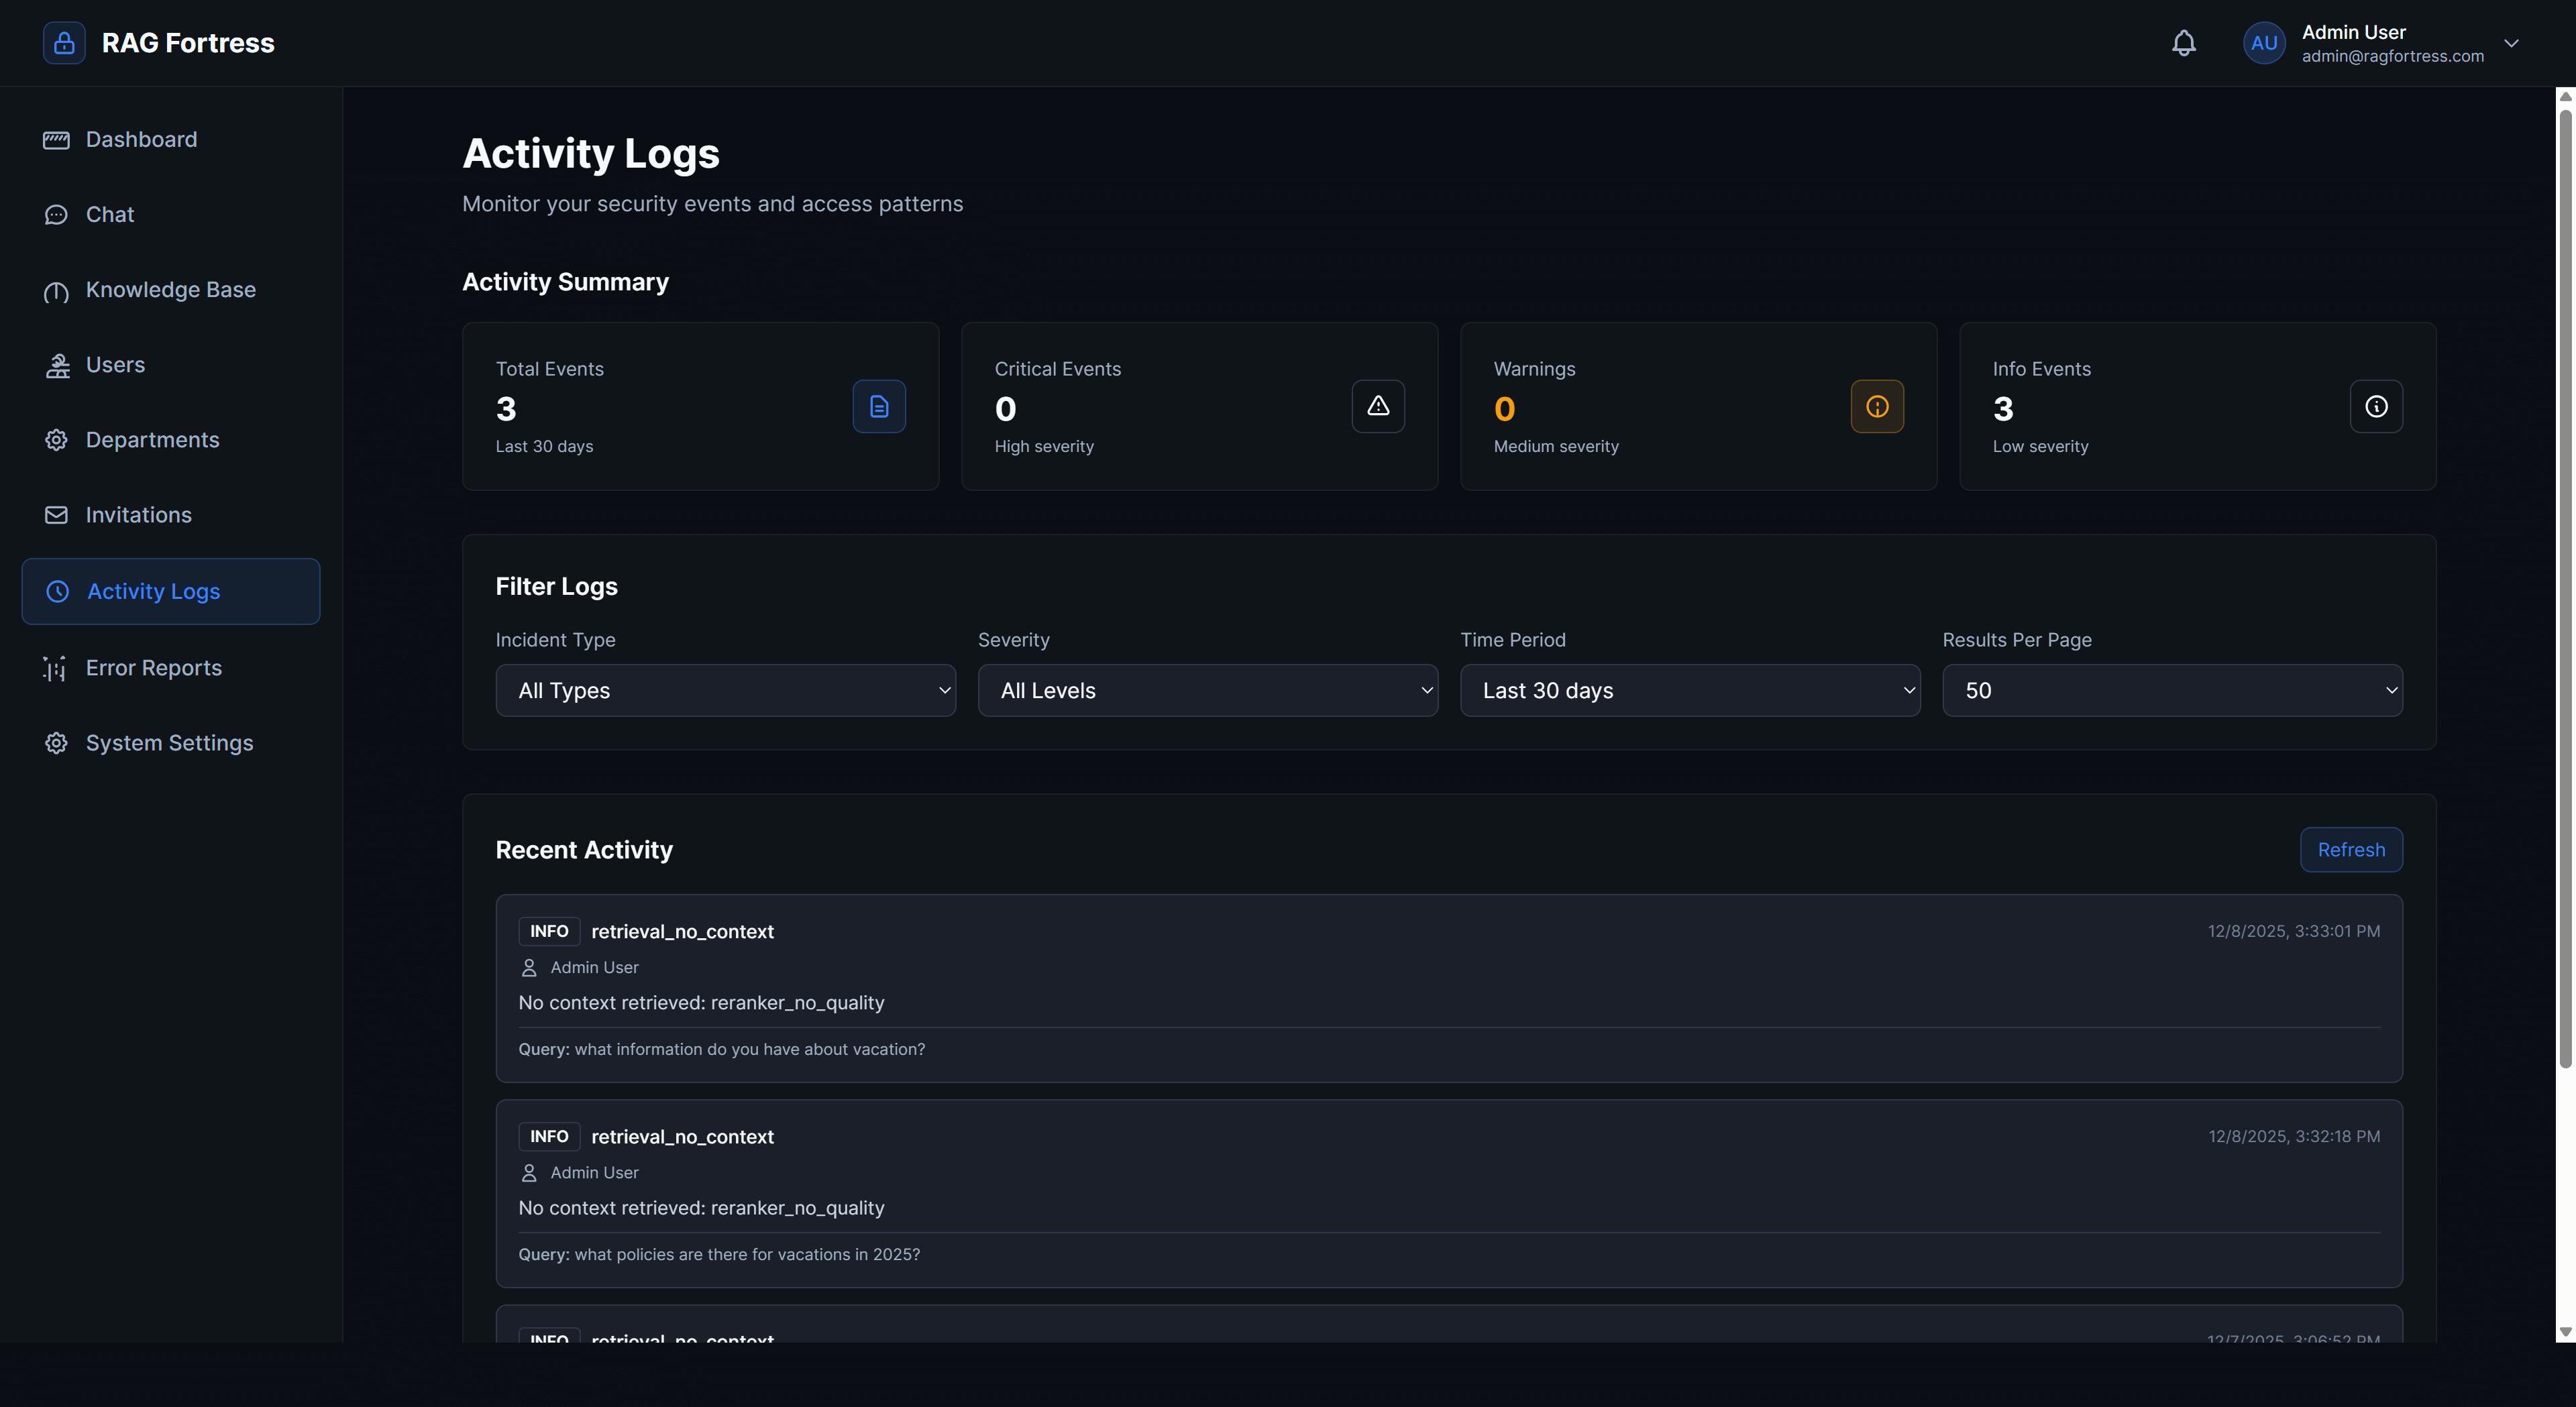
Task: Open the Incident Type dropdown
Action: 725,690
